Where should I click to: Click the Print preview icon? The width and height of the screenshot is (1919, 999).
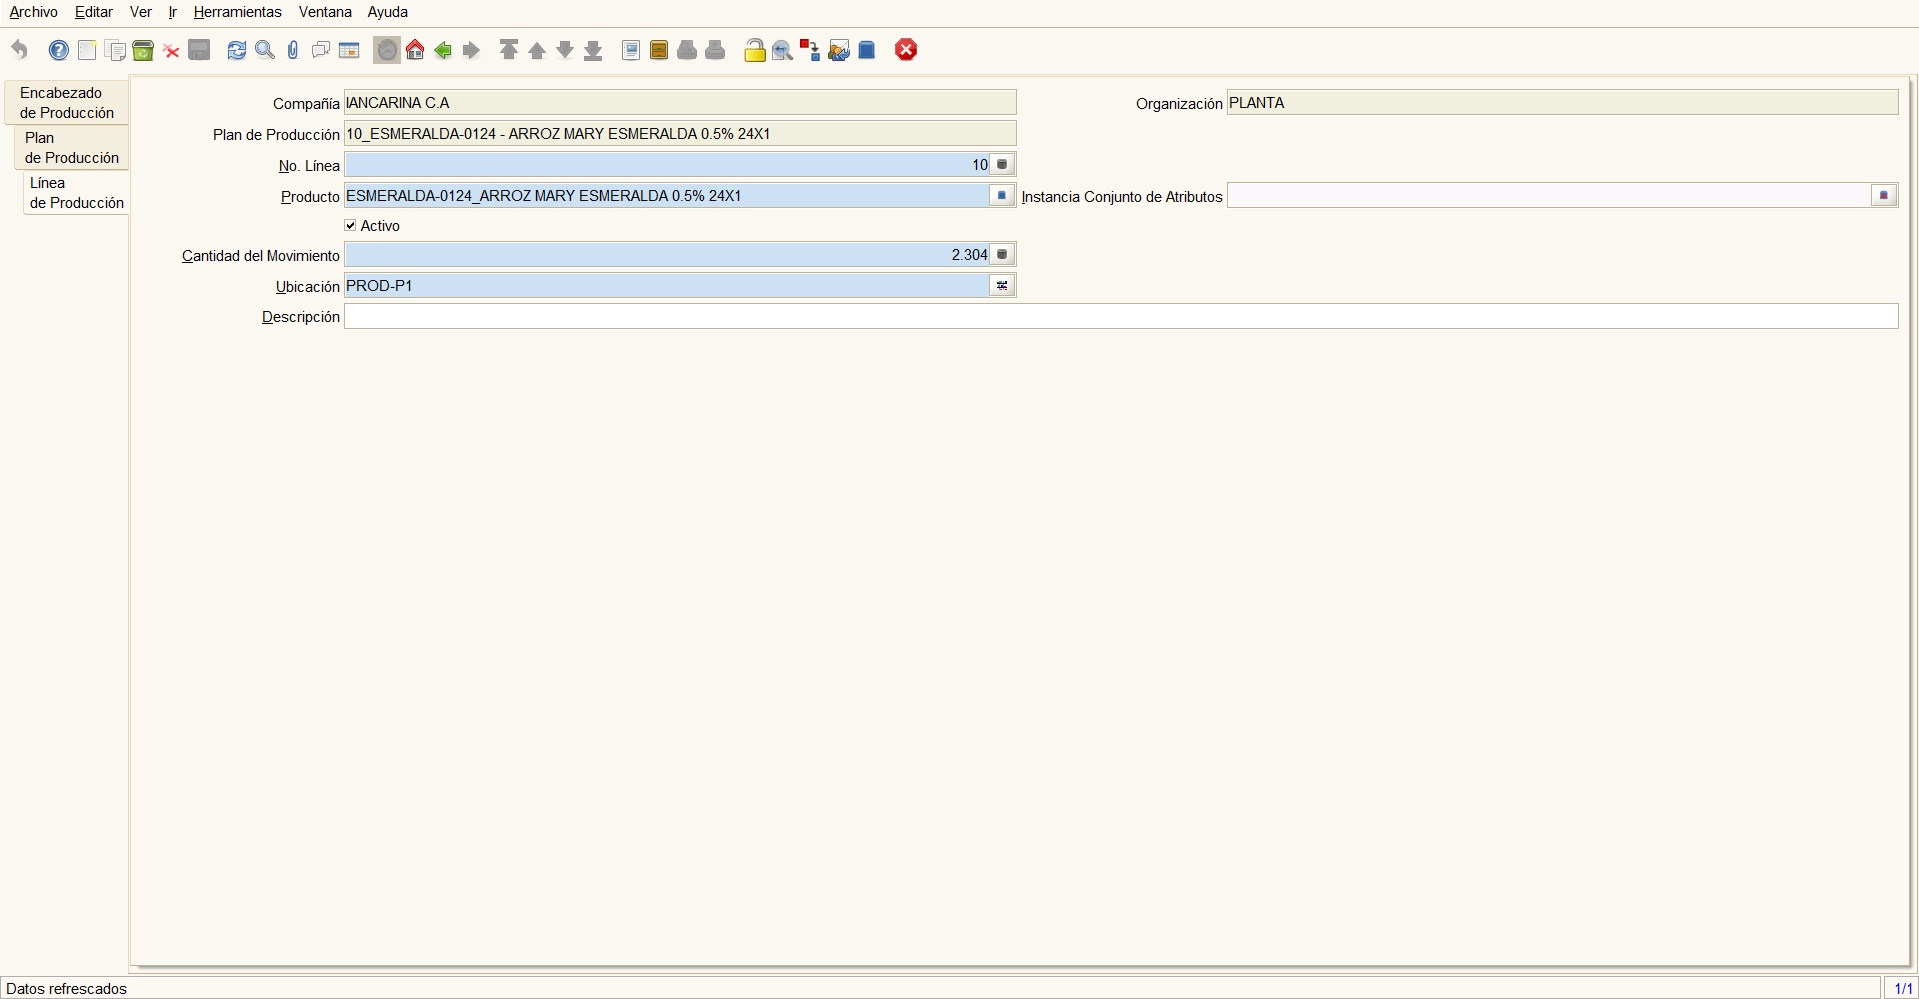click(687, 50)
